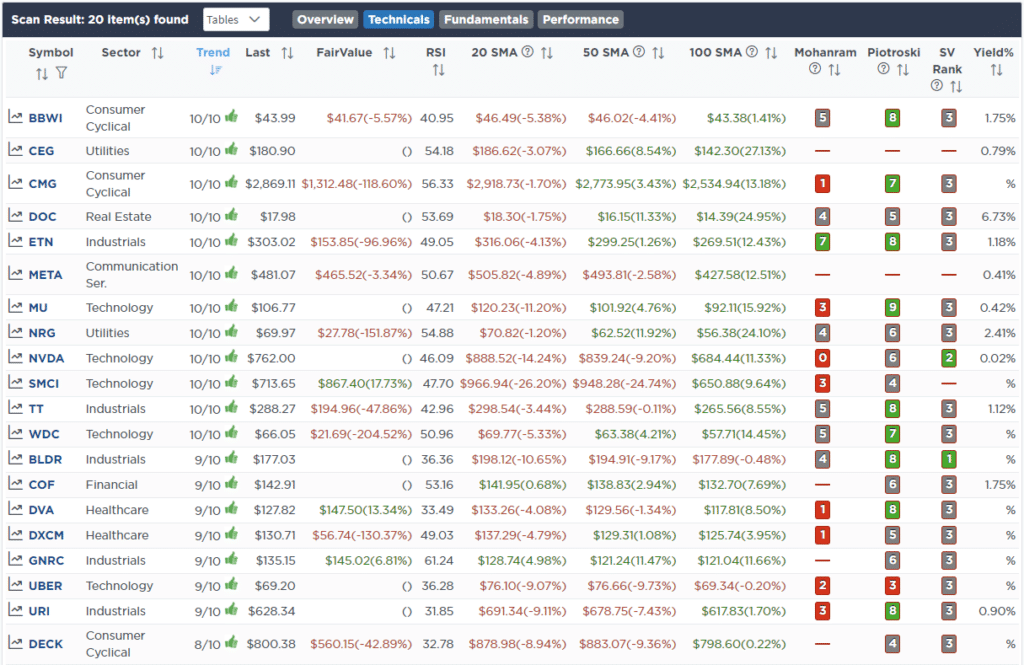Sort by Yield% column arrows
This screenshot has height=665, width=1024.
pos(996,70)
